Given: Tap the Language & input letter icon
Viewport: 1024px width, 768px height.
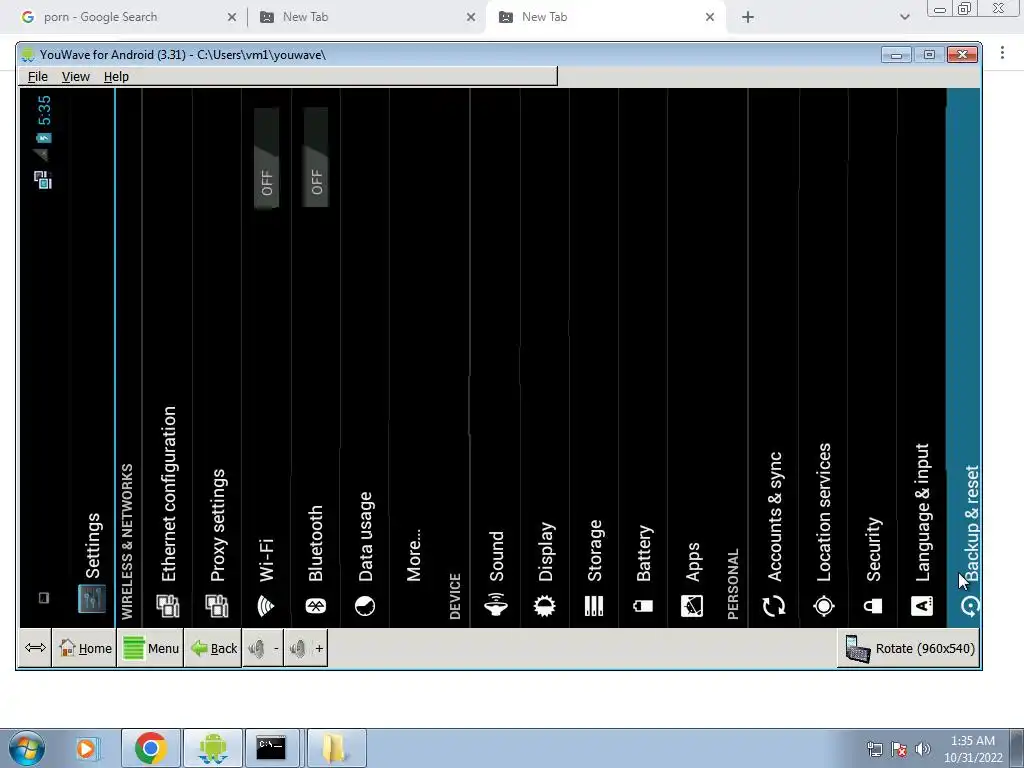Looking at the screenshot, I should coord(922,606).
